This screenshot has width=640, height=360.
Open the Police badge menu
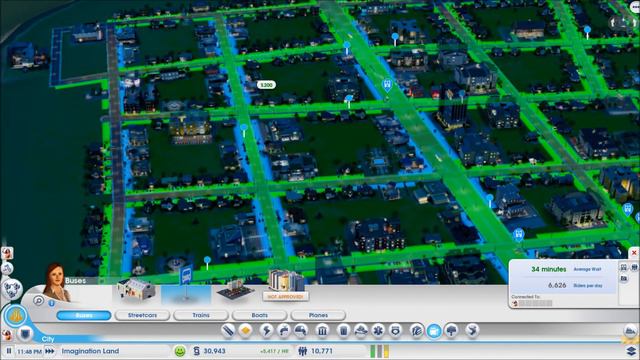click(396, 330)
